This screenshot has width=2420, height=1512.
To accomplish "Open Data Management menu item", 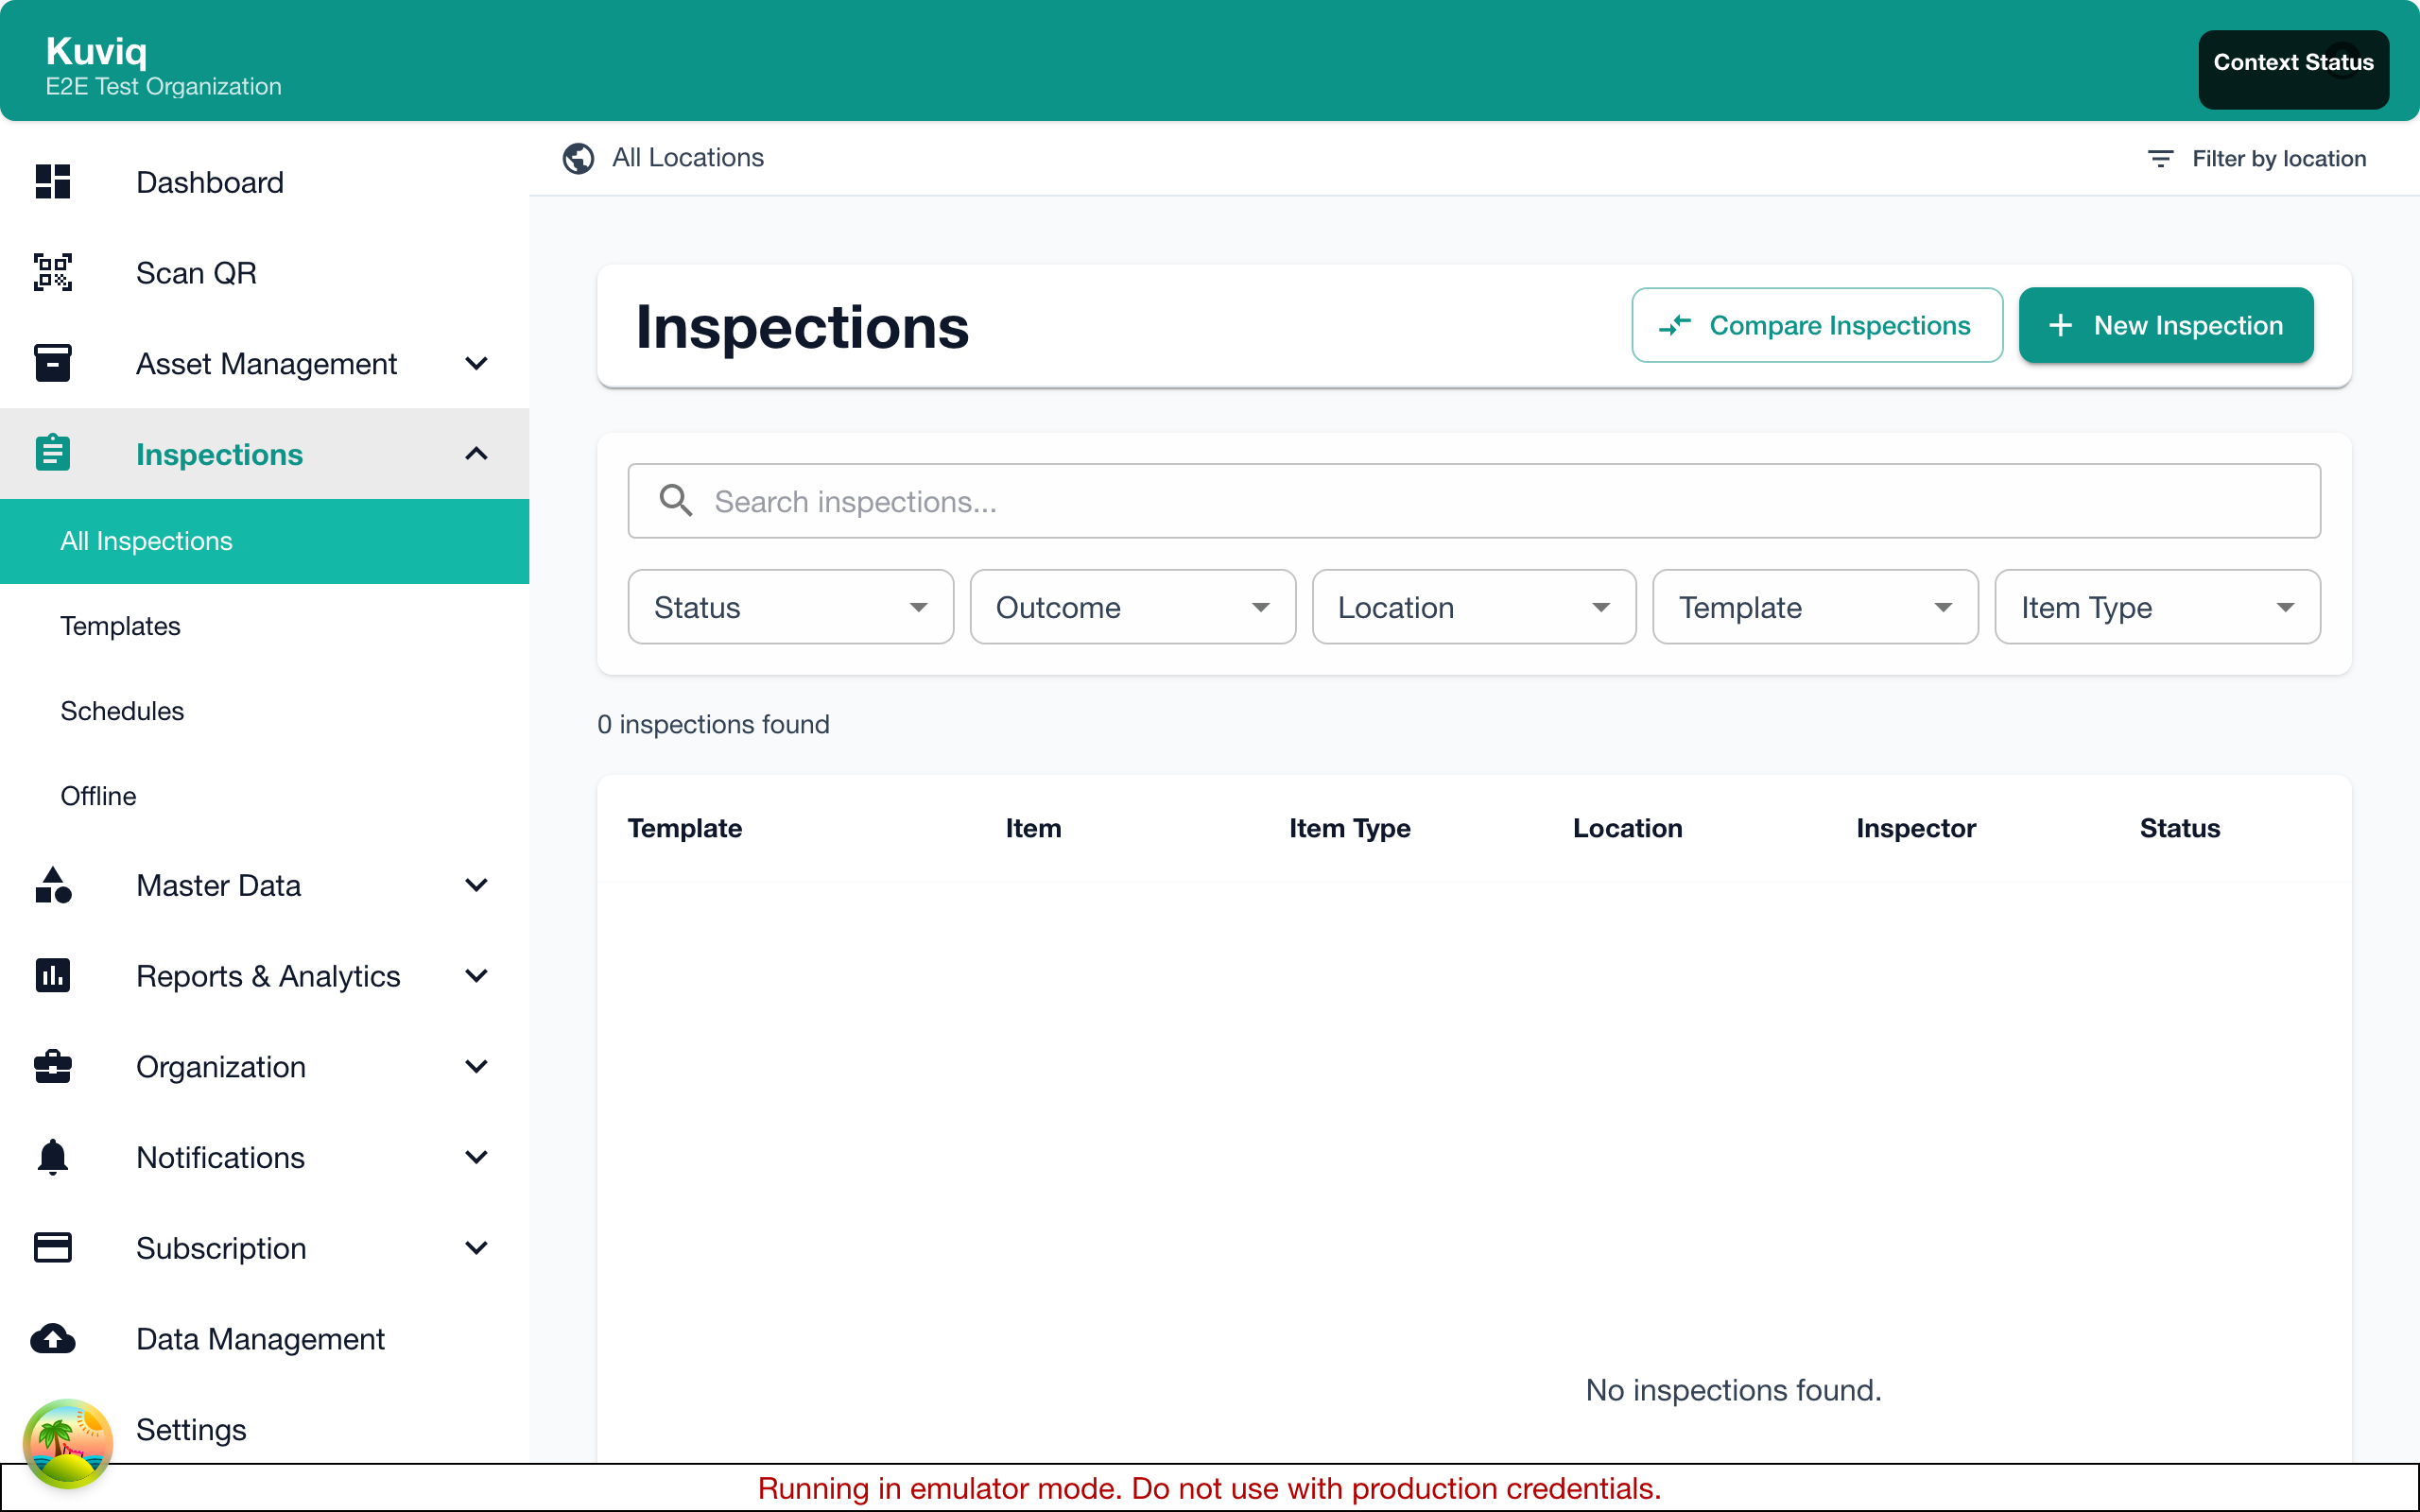I will pyautogui.click(x=265, y=1338).
